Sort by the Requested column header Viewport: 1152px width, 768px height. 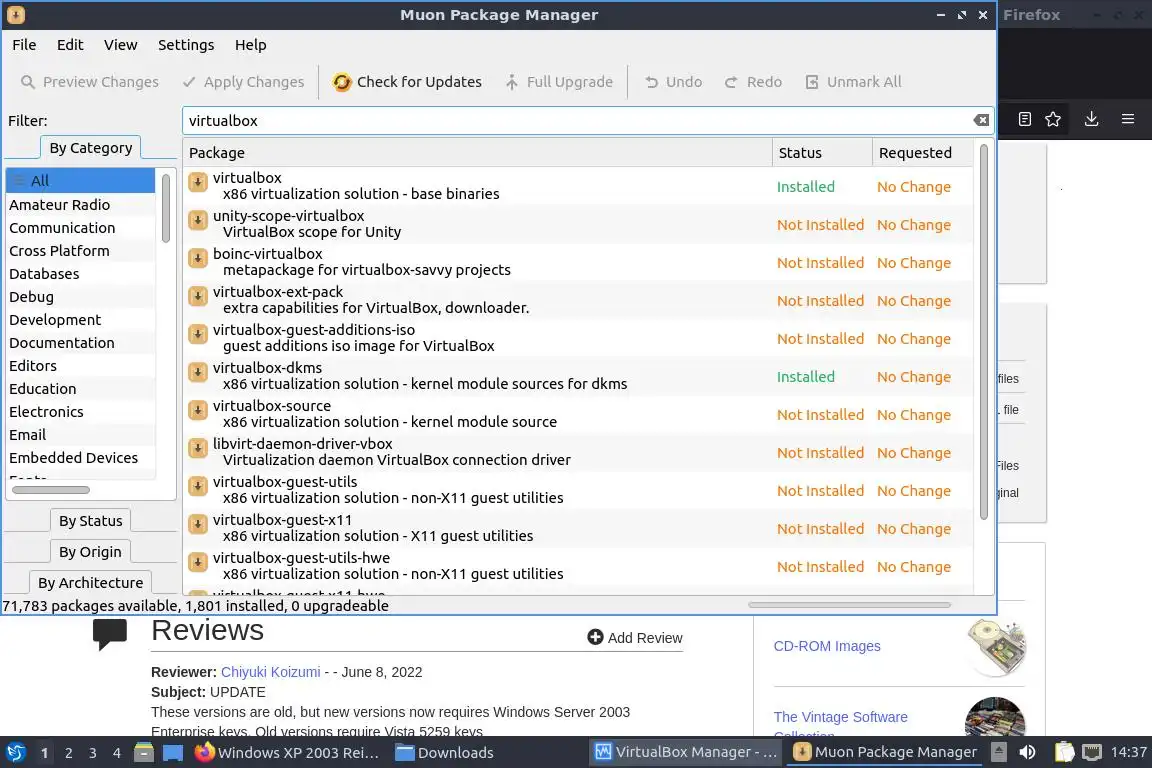coord(923,152)
